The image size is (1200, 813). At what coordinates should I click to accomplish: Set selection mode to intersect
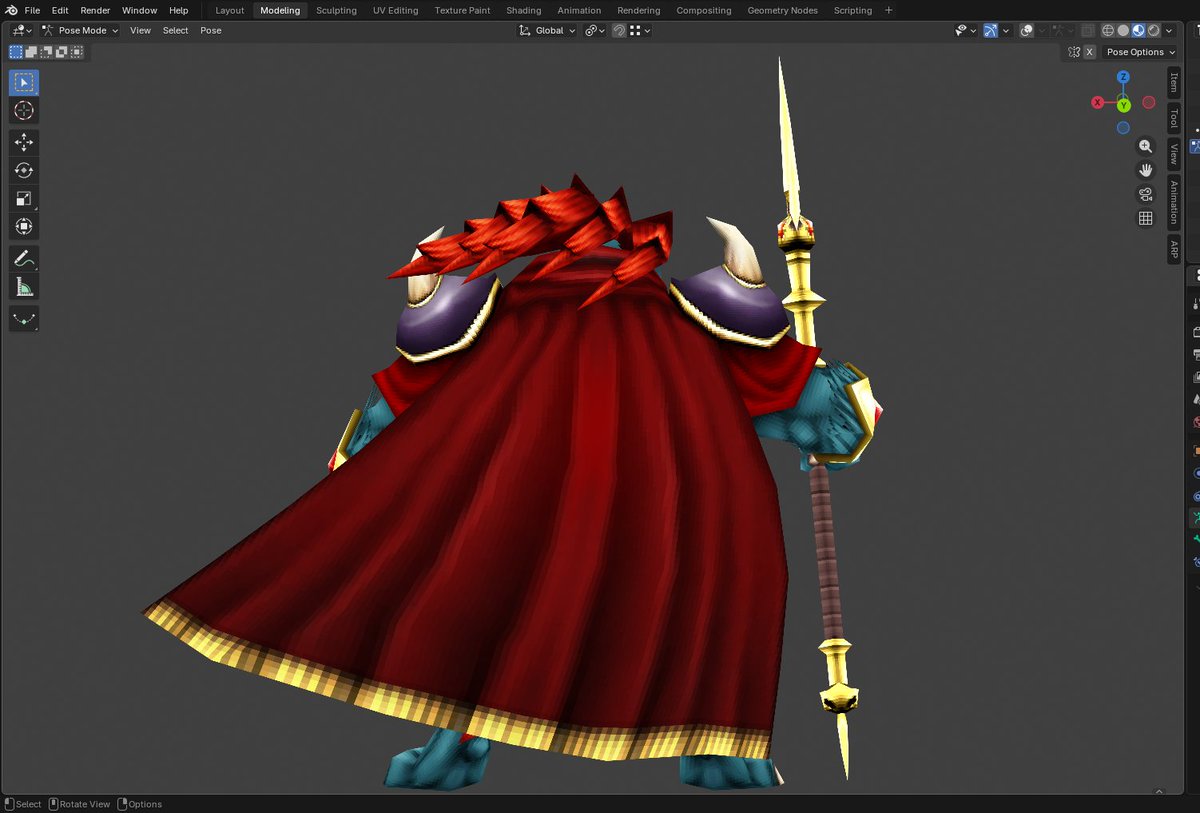pyautogui.click(x=76, y=51)
